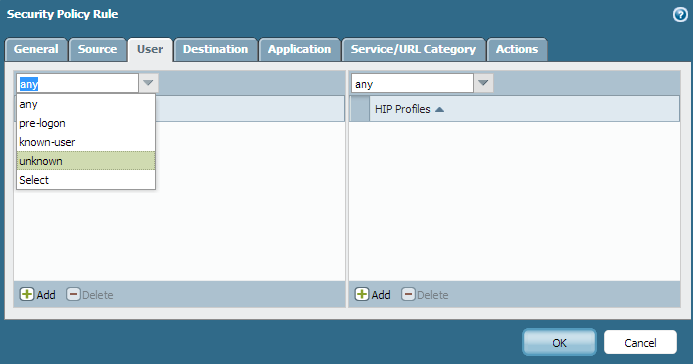The height and width of the screenshot is (364, 693).
Task: Sort by HIP Profiles ascending arrow
Action: pos(439,109)
